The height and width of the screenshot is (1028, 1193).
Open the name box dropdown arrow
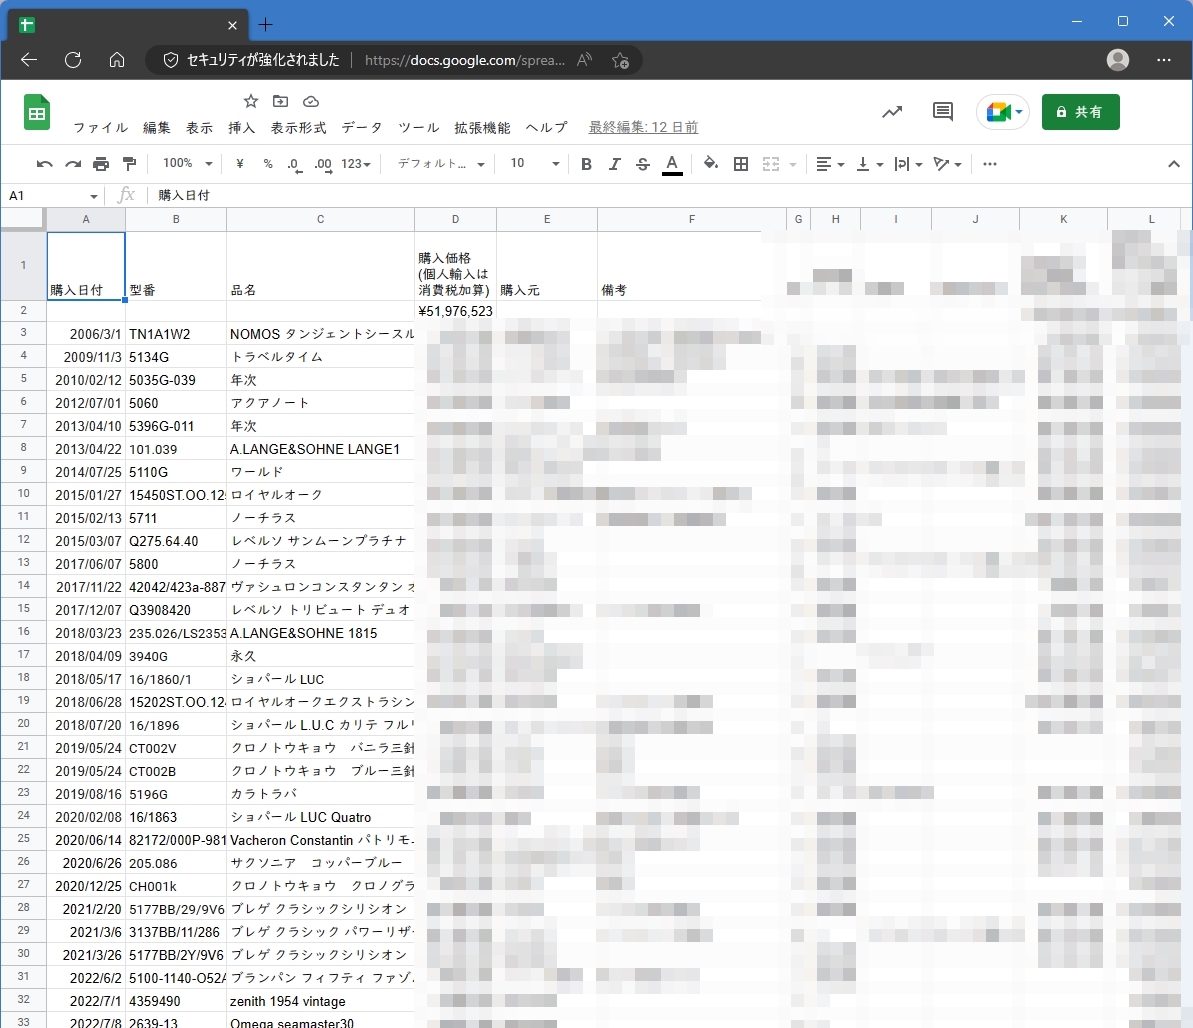click(x=93, y=196)
